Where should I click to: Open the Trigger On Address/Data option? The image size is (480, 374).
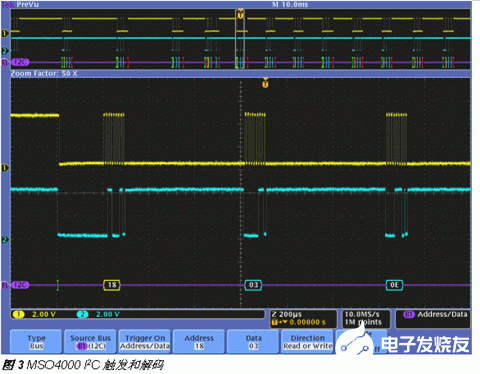click(x=145, y=342)
